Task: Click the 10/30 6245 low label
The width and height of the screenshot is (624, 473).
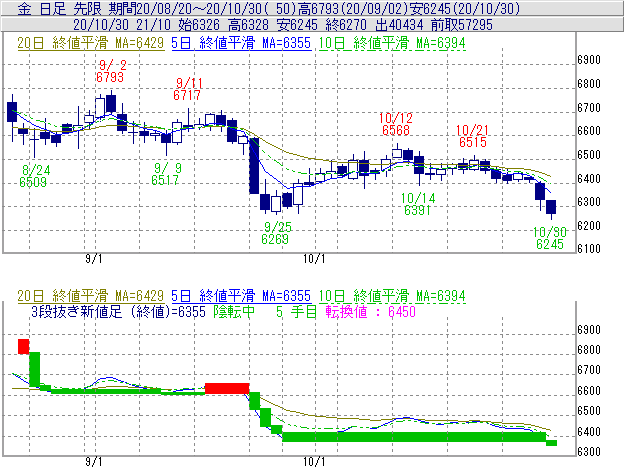Action: coord(550,238)
